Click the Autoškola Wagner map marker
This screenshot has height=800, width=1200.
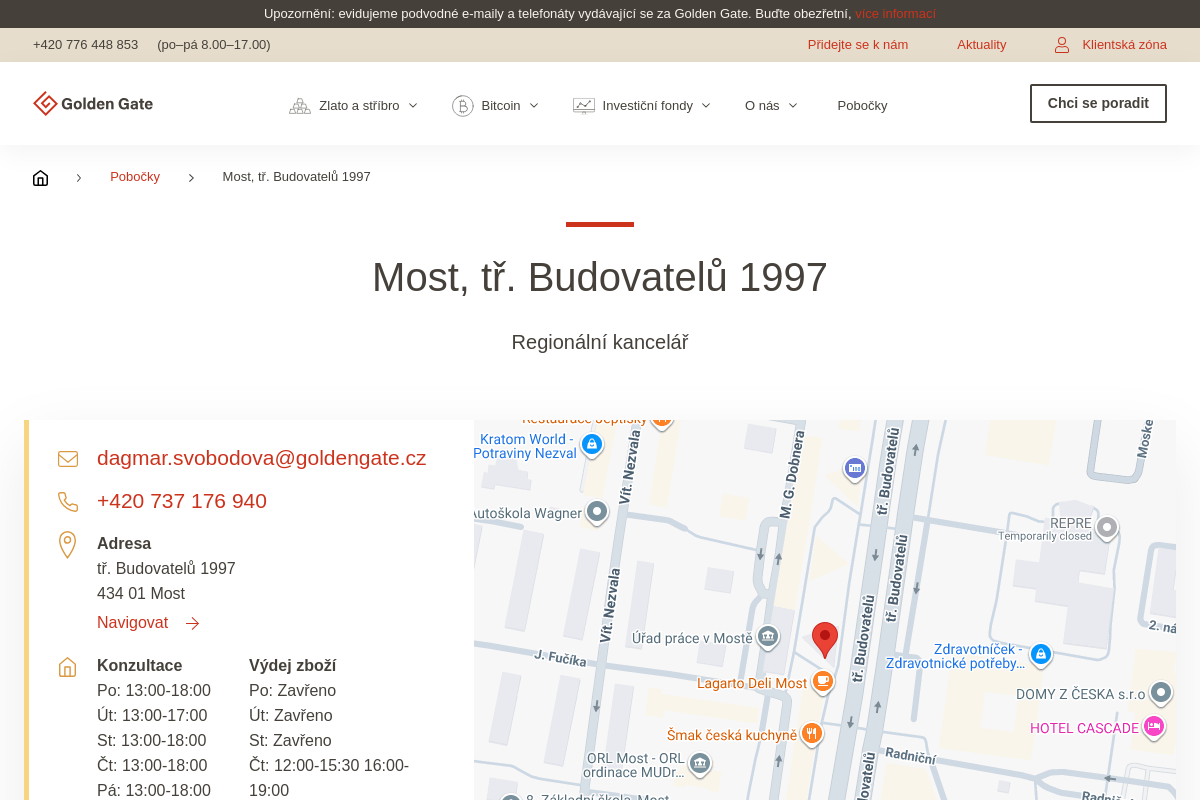pyautogui.click(x=597, y=512)
